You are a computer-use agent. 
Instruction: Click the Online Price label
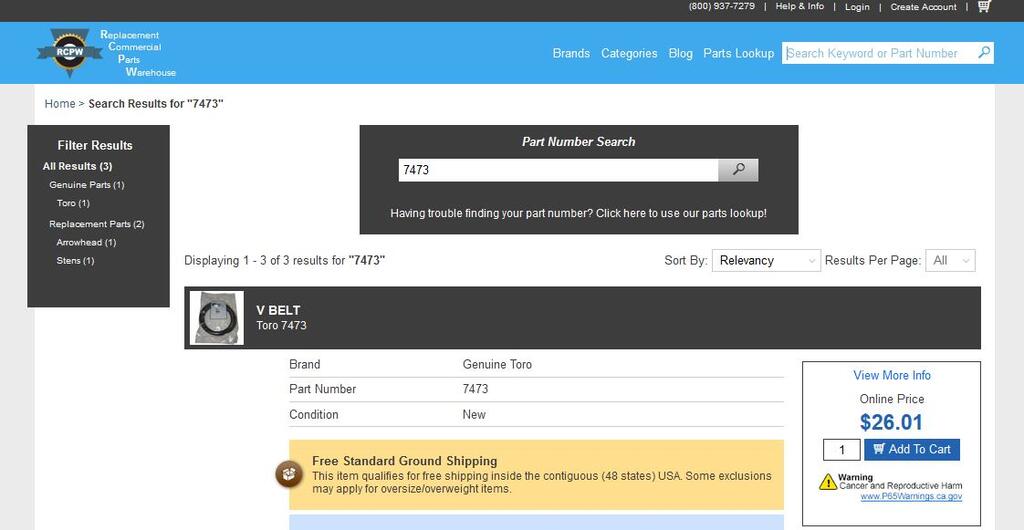click(x=891, y=399)
